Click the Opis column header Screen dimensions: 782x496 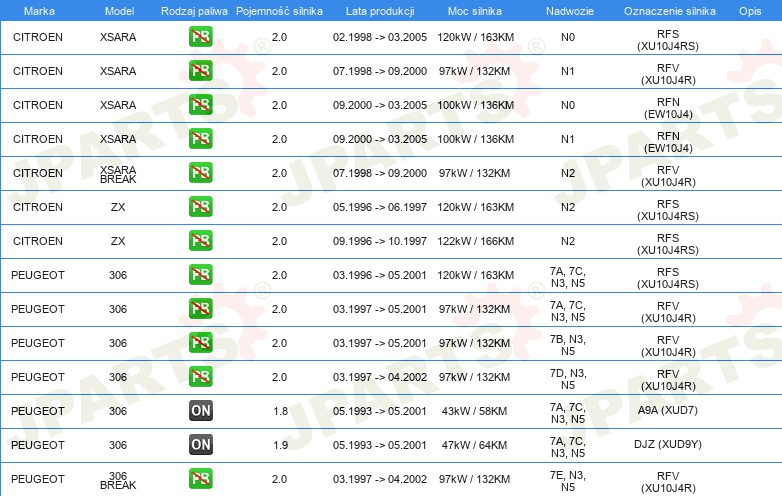point(750,11)
